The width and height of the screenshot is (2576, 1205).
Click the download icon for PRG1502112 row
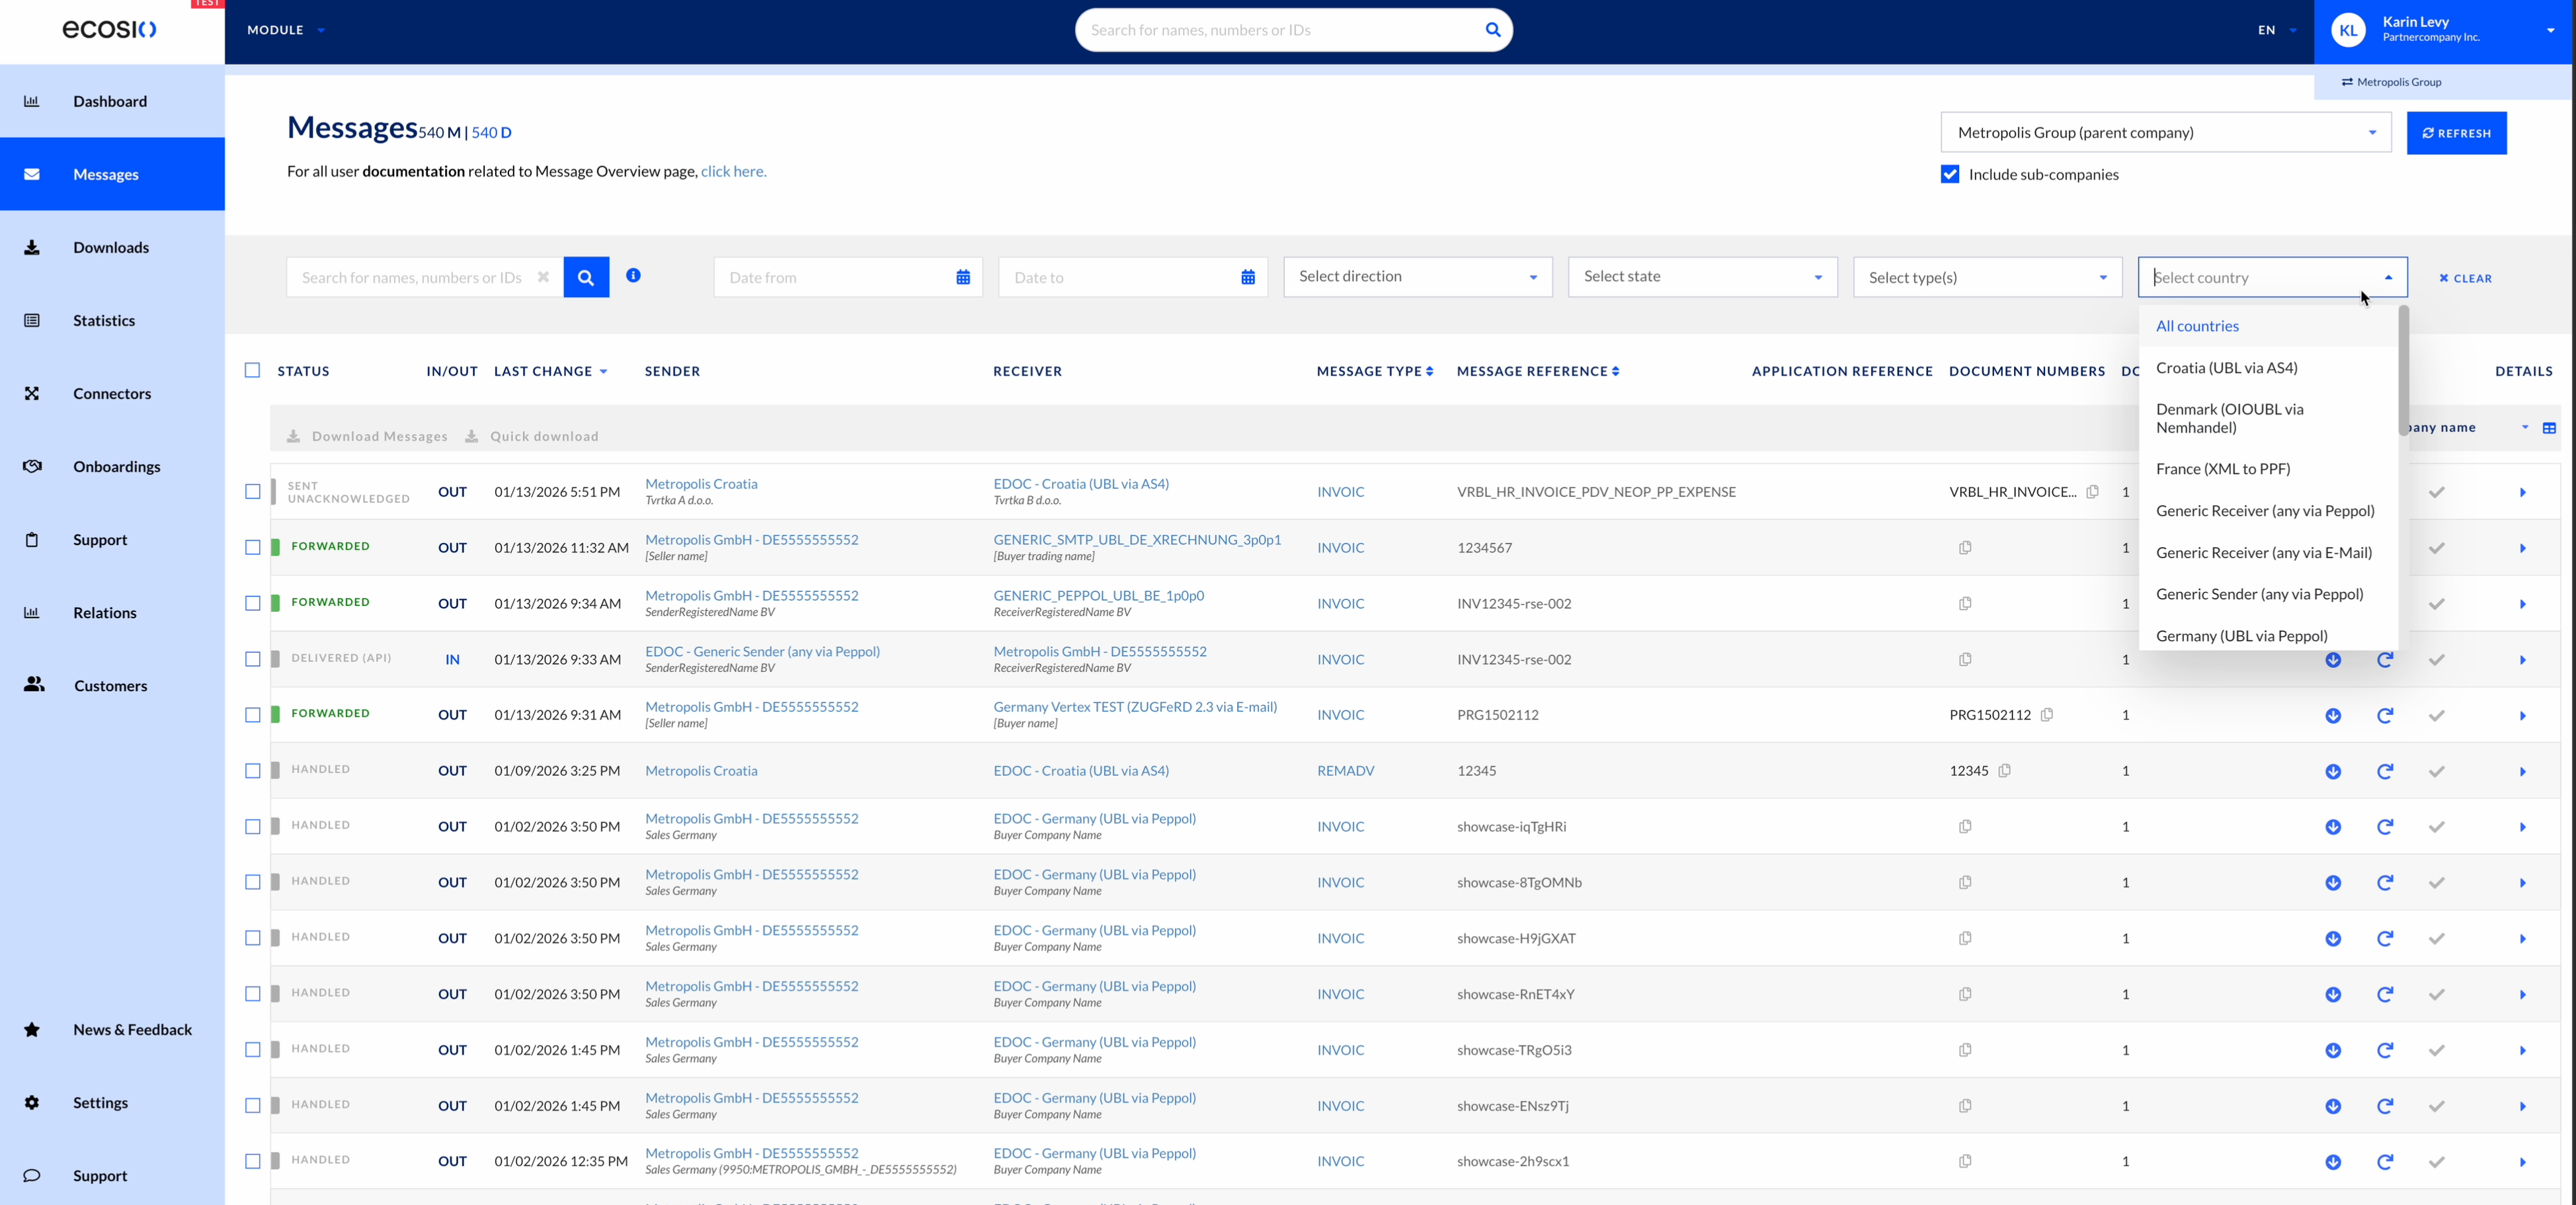(x=2332, y=715)
